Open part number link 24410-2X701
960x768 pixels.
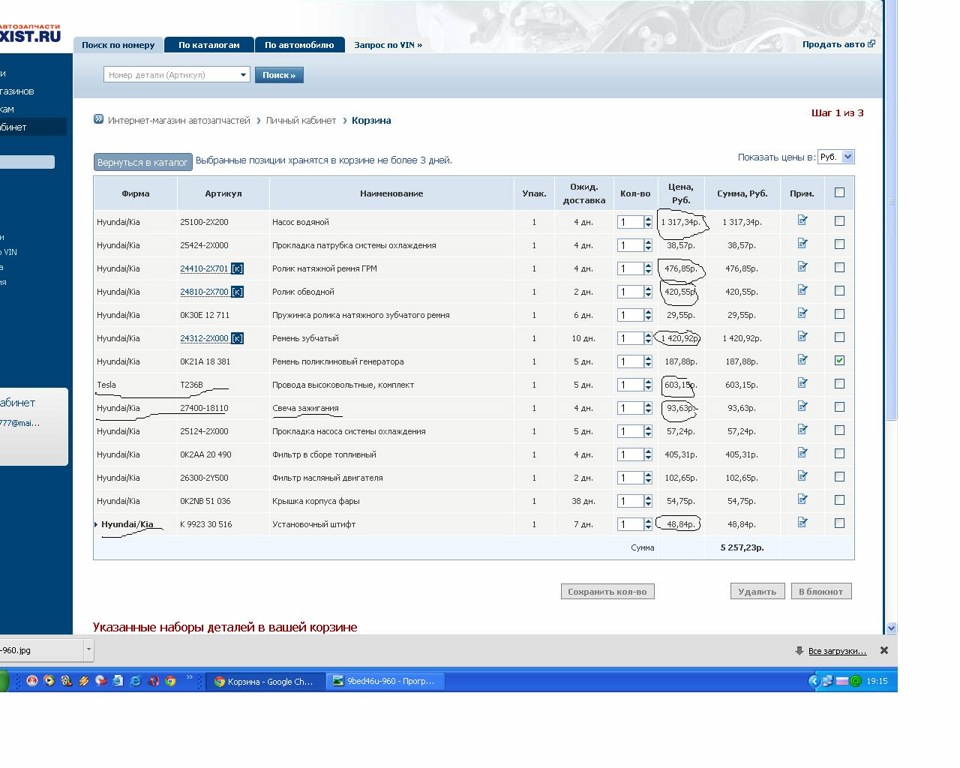(x=204, y=269)
